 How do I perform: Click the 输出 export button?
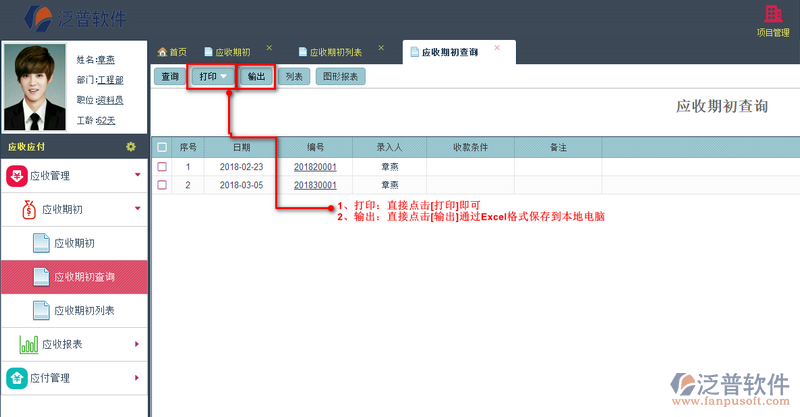point(257,76)
